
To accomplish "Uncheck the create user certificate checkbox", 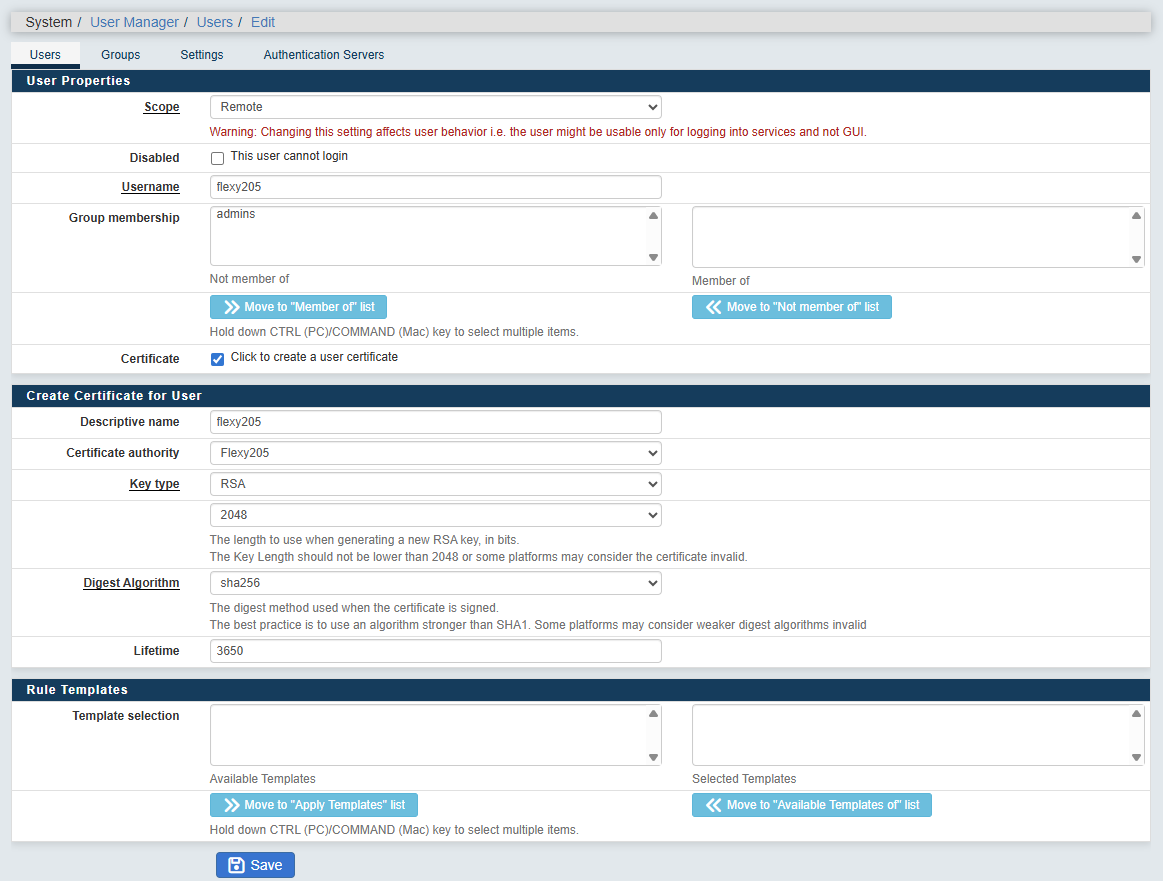I will tap(217, 359).
